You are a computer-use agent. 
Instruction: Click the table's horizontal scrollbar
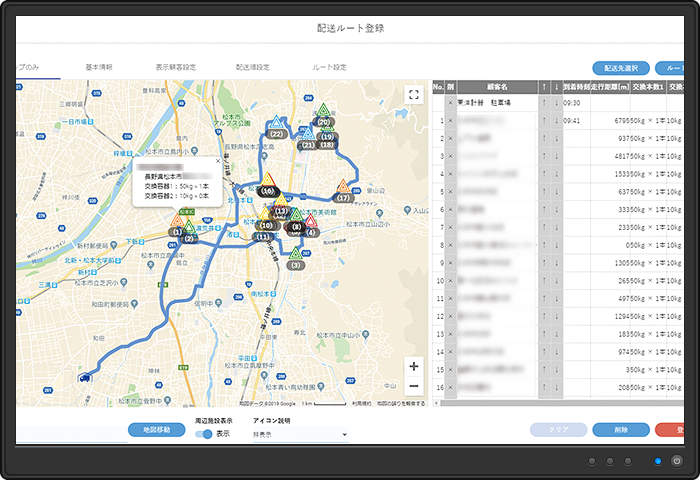pyautogui.click(x=560, y=403)
